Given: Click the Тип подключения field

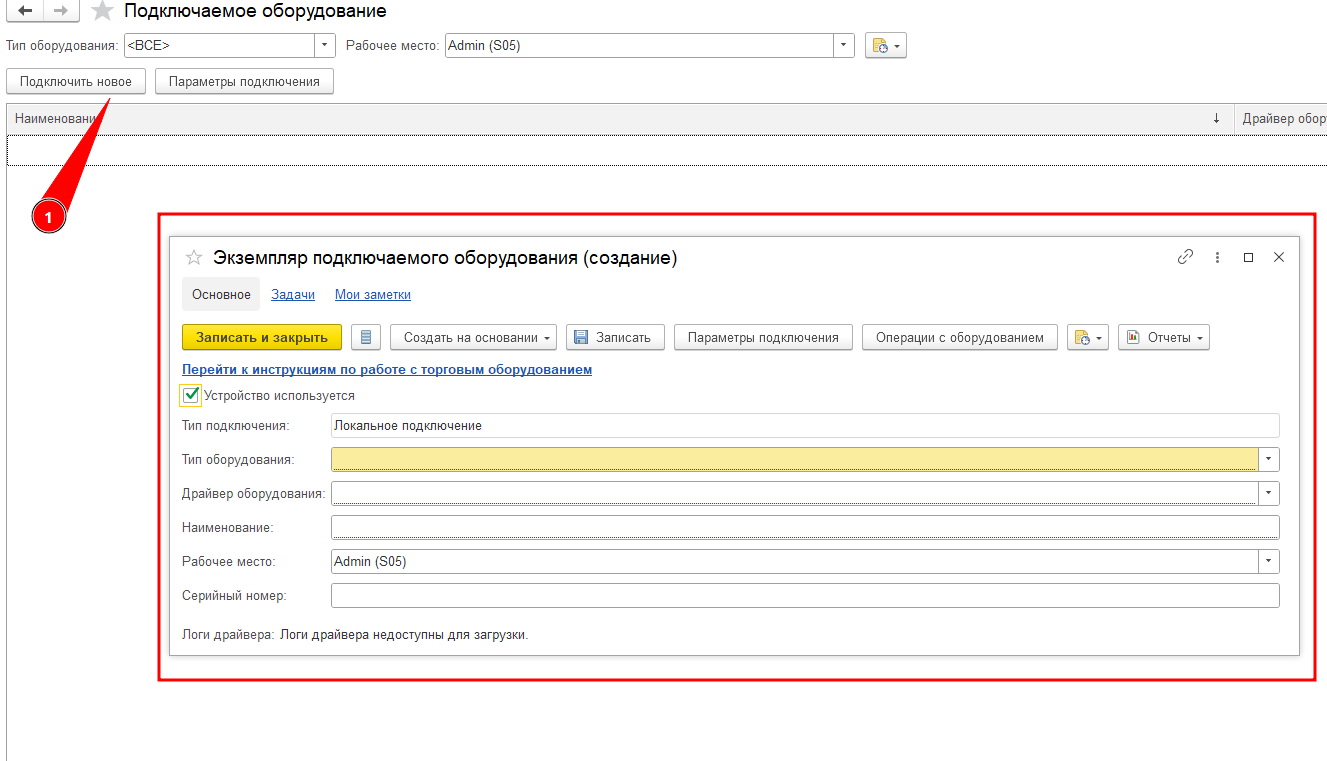Looking at the screenshot, I should (x=805, y=425).
